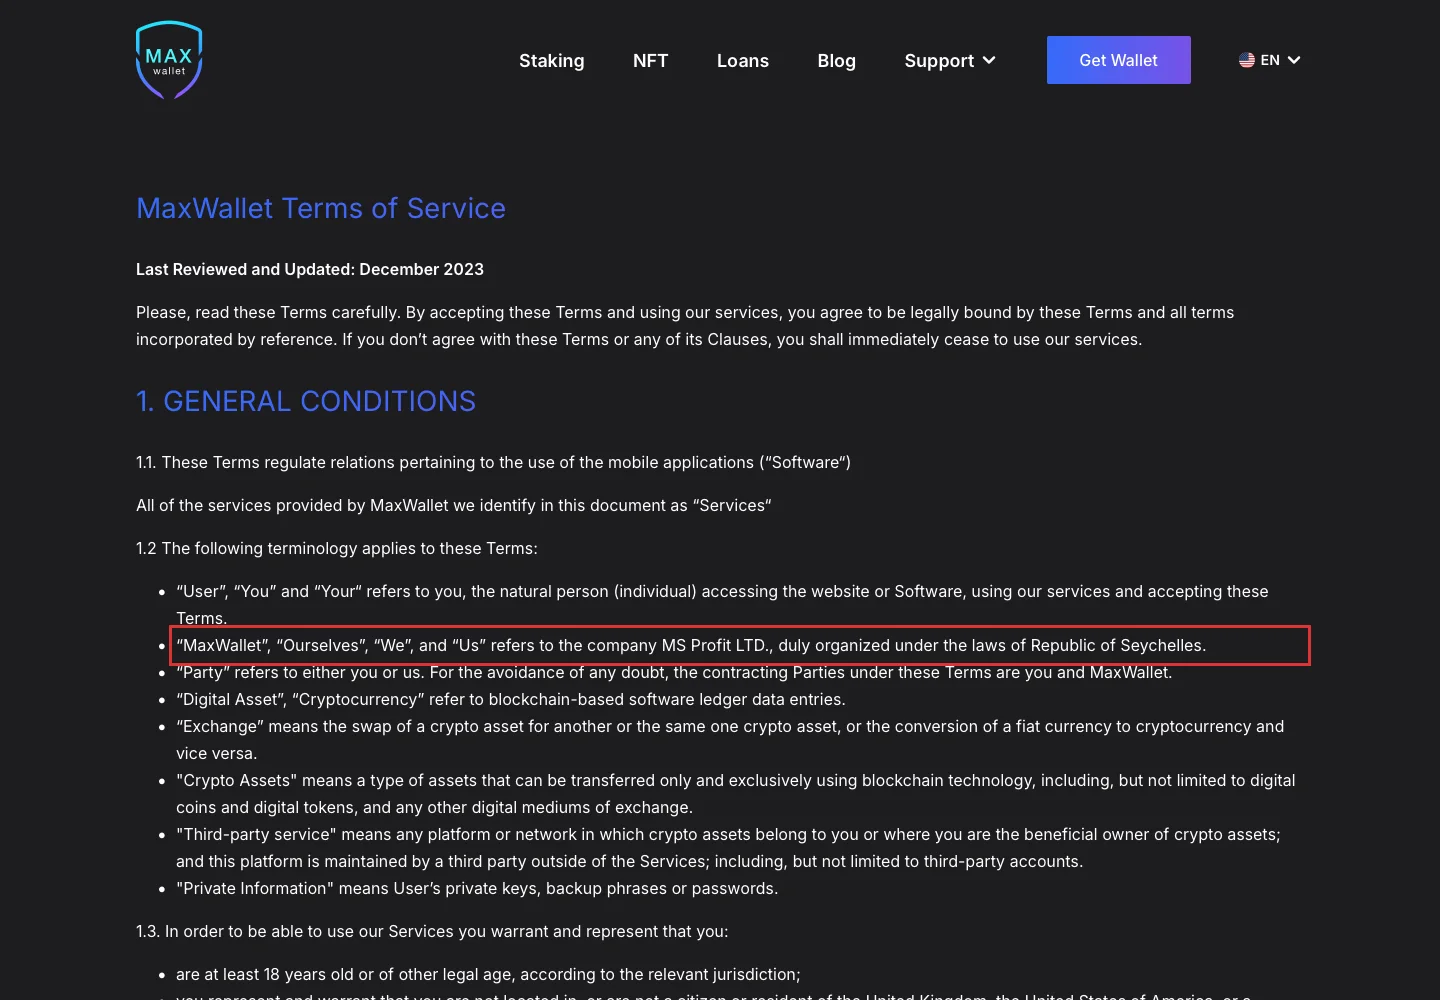Click the MS Profit LTD. company definition
Viewport: 1440px width, 1000px height.
coord(691,645)
